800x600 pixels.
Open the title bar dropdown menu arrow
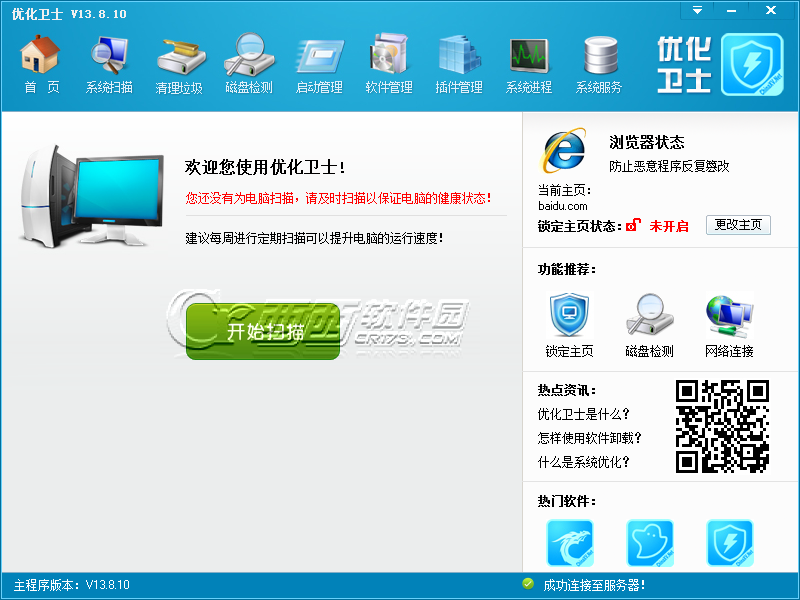pyautogui.click(x=697, y=10)
